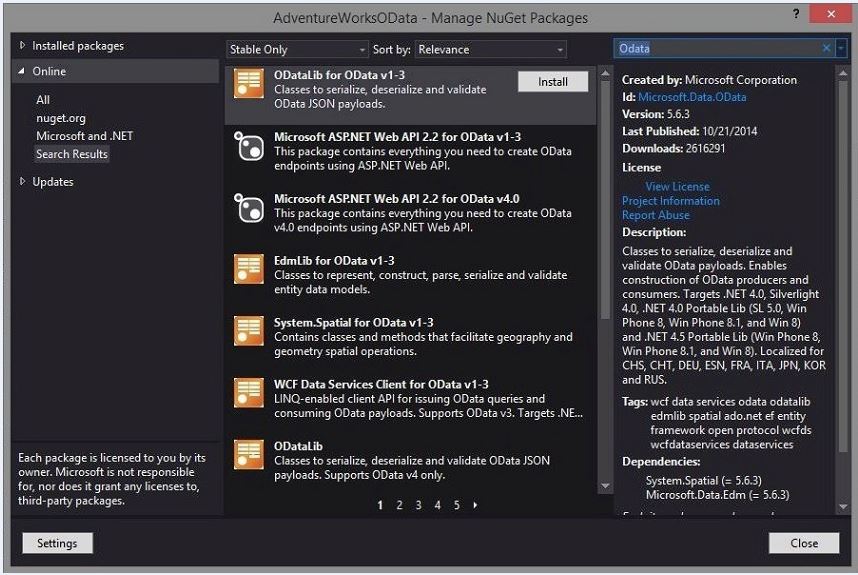Close the Manage NuGet Packages window

pyautogui.click(x=831, y=14)
